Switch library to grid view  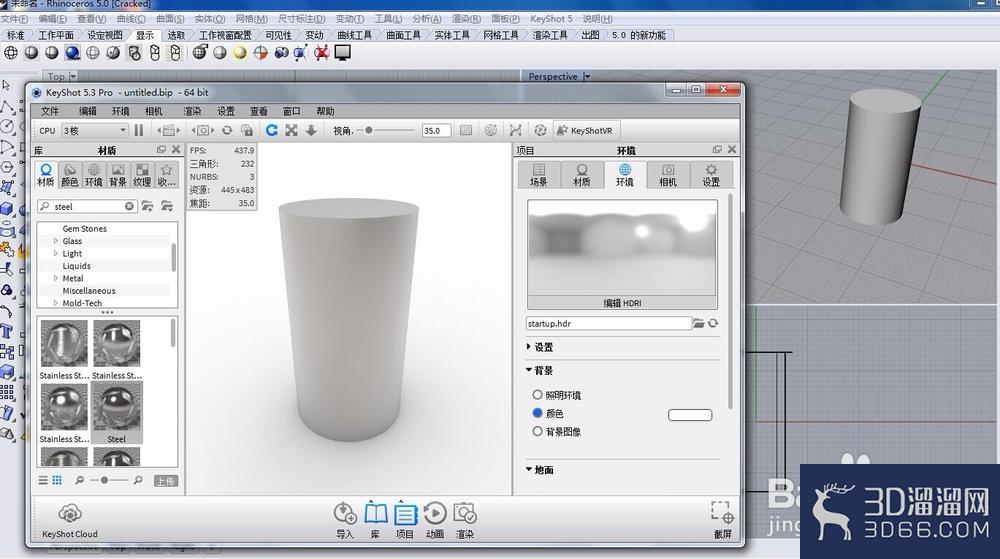(x=57, y=480)
